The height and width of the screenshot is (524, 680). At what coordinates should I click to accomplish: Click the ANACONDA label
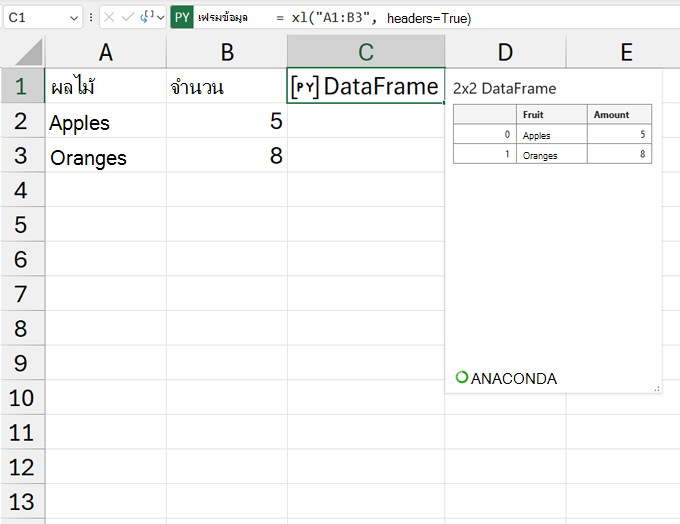click(x=513, y=379)
